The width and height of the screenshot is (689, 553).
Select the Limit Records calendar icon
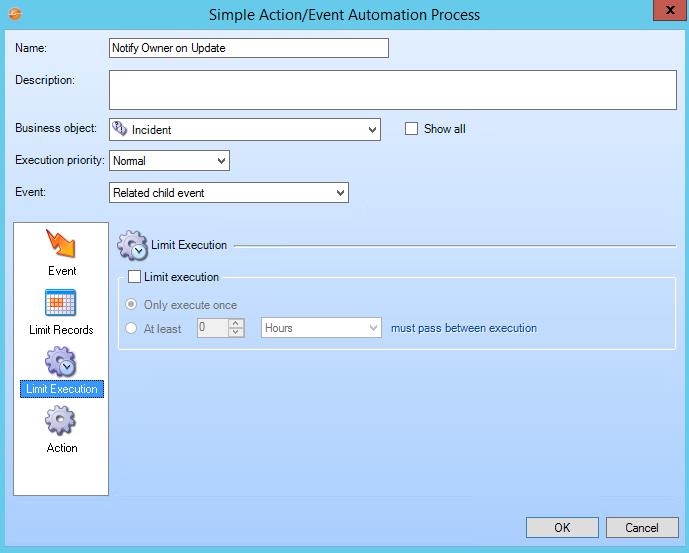click(61, 302)
